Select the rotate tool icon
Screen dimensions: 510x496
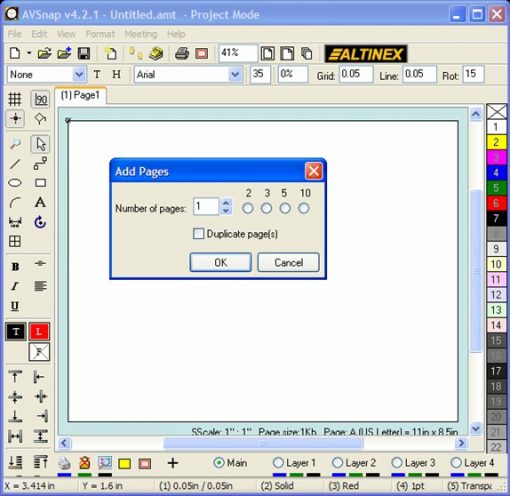(x=40, y=222)
